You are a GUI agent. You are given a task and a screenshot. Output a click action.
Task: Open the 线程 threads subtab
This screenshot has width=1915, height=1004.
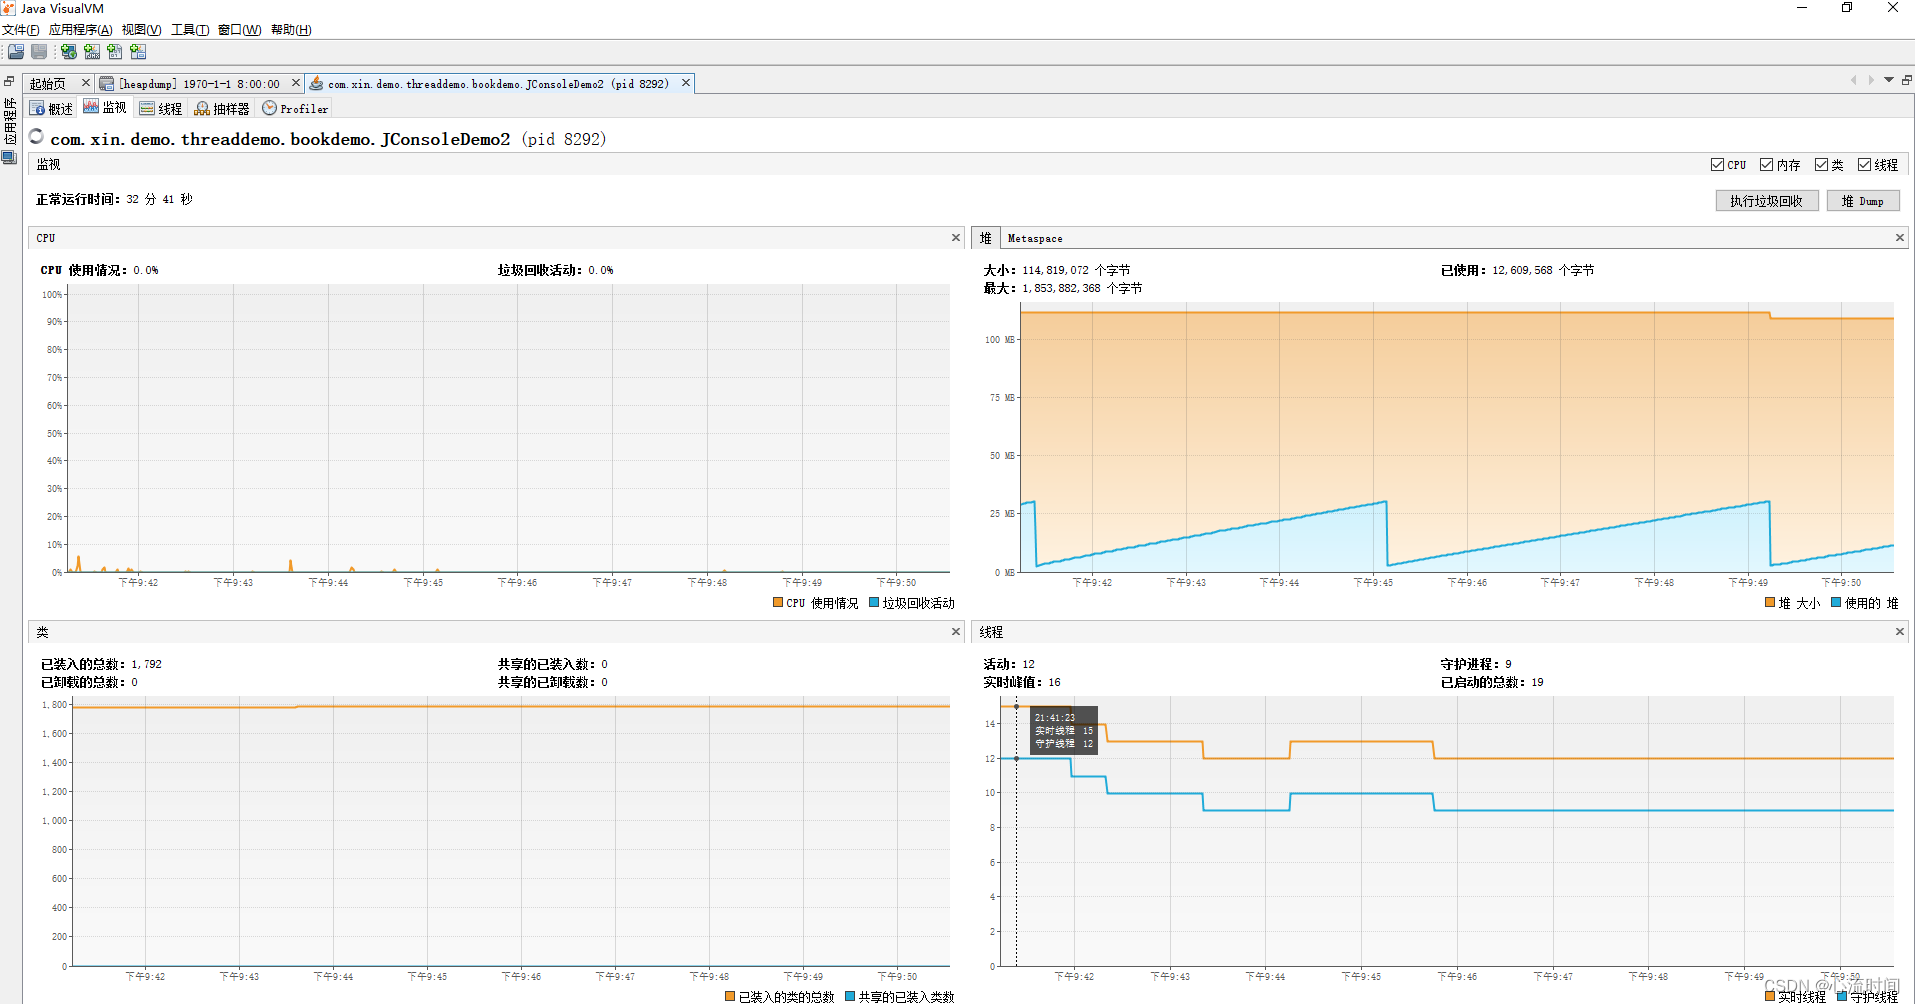click(x=161, y=108)
